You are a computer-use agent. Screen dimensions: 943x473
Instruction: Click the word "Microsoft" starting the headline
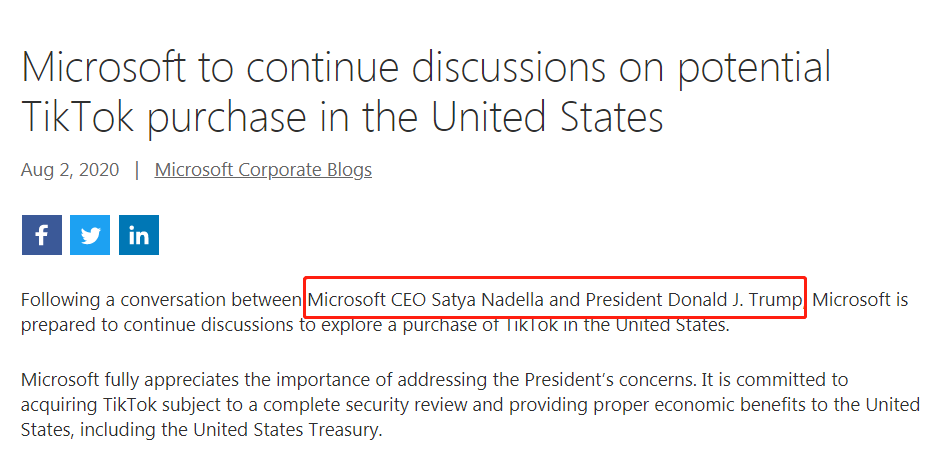point(104,68)
